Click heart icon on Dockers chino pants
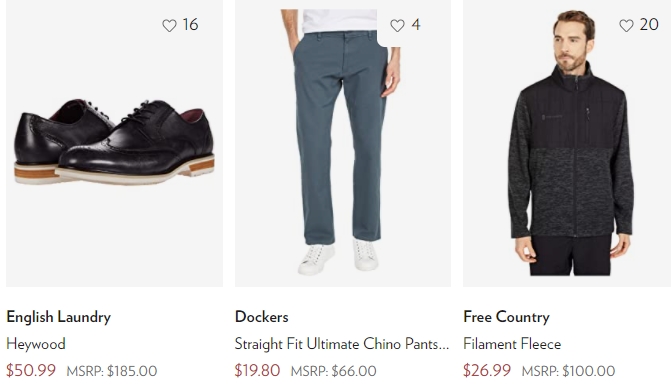This screenshot has width=671, height=385. (398, 26)
